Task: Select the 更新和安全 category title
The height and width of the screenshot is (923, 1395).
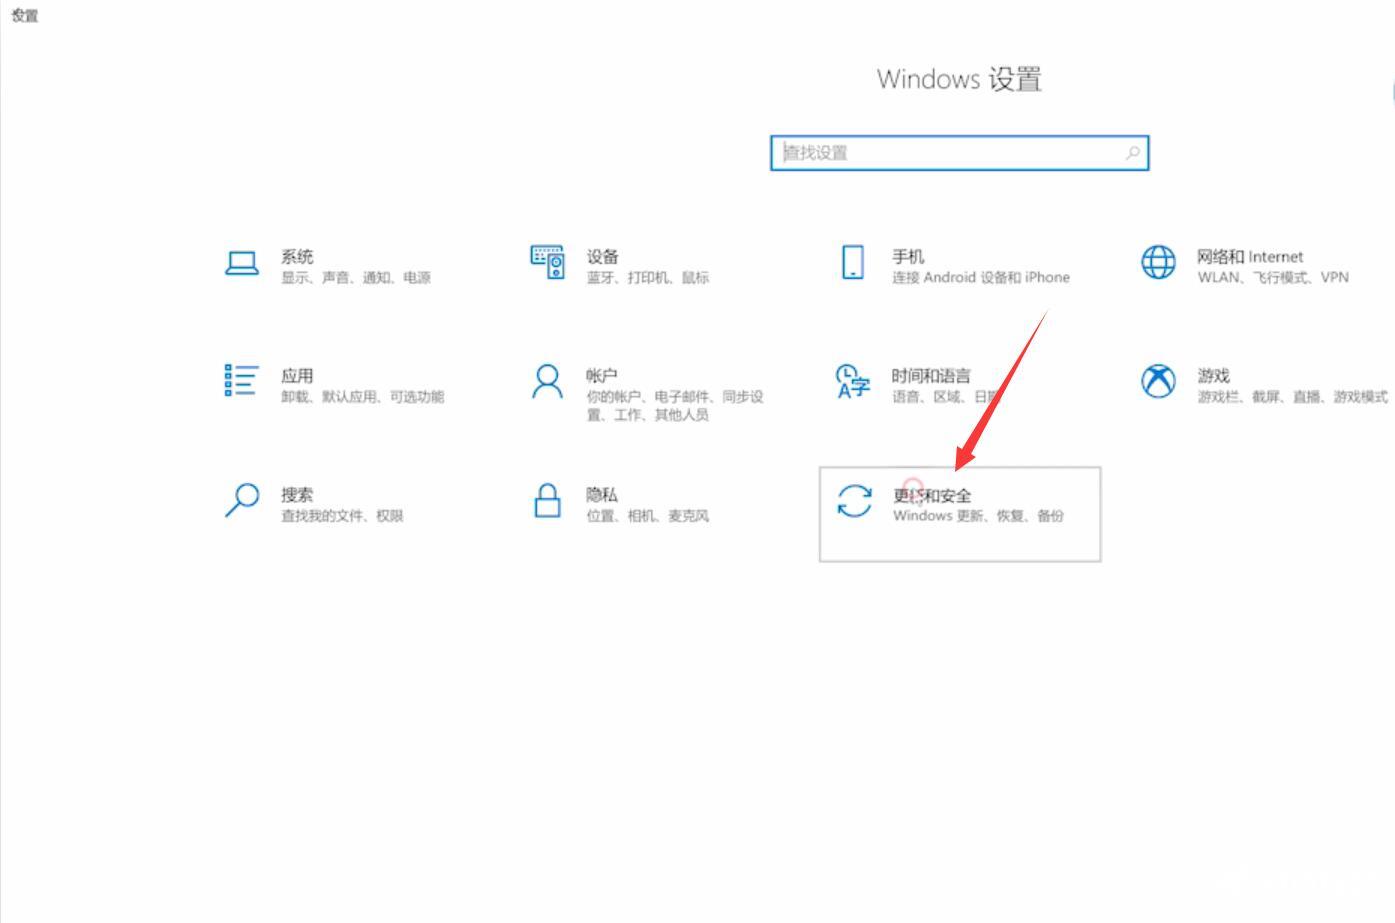Action: (x=932, y=495)
